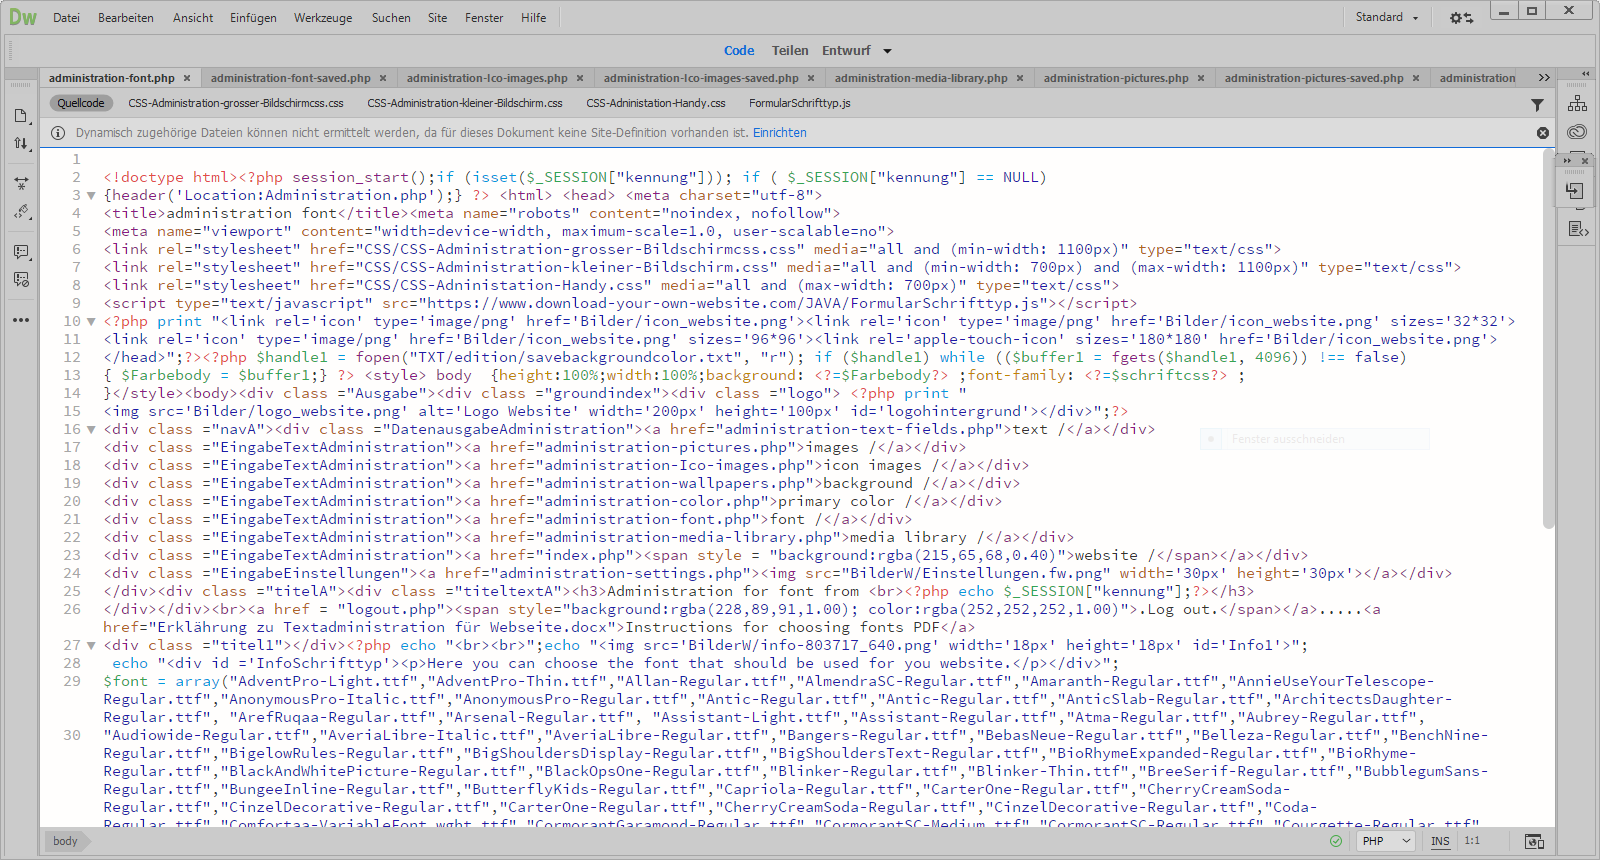The height and width of the screenshot is (860, 1600).
Task: Click Insert panel icon in floating dock
Action: (1576, 191)
